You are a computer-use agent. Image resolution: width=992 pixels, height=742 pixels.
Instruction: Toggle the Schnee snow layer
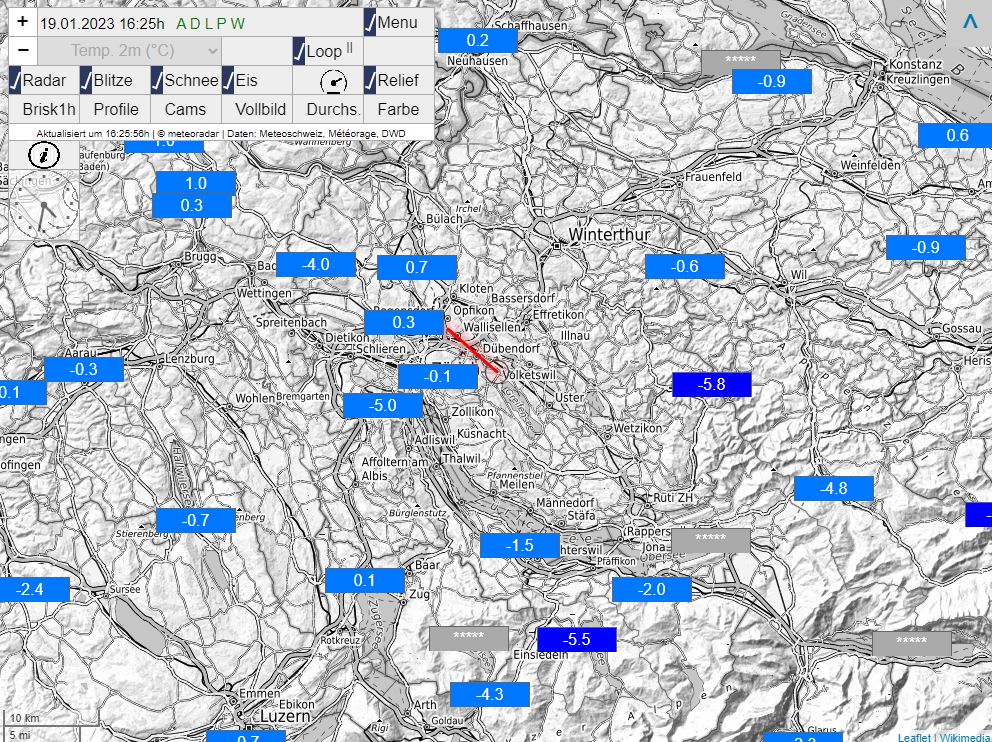[157, 81]
